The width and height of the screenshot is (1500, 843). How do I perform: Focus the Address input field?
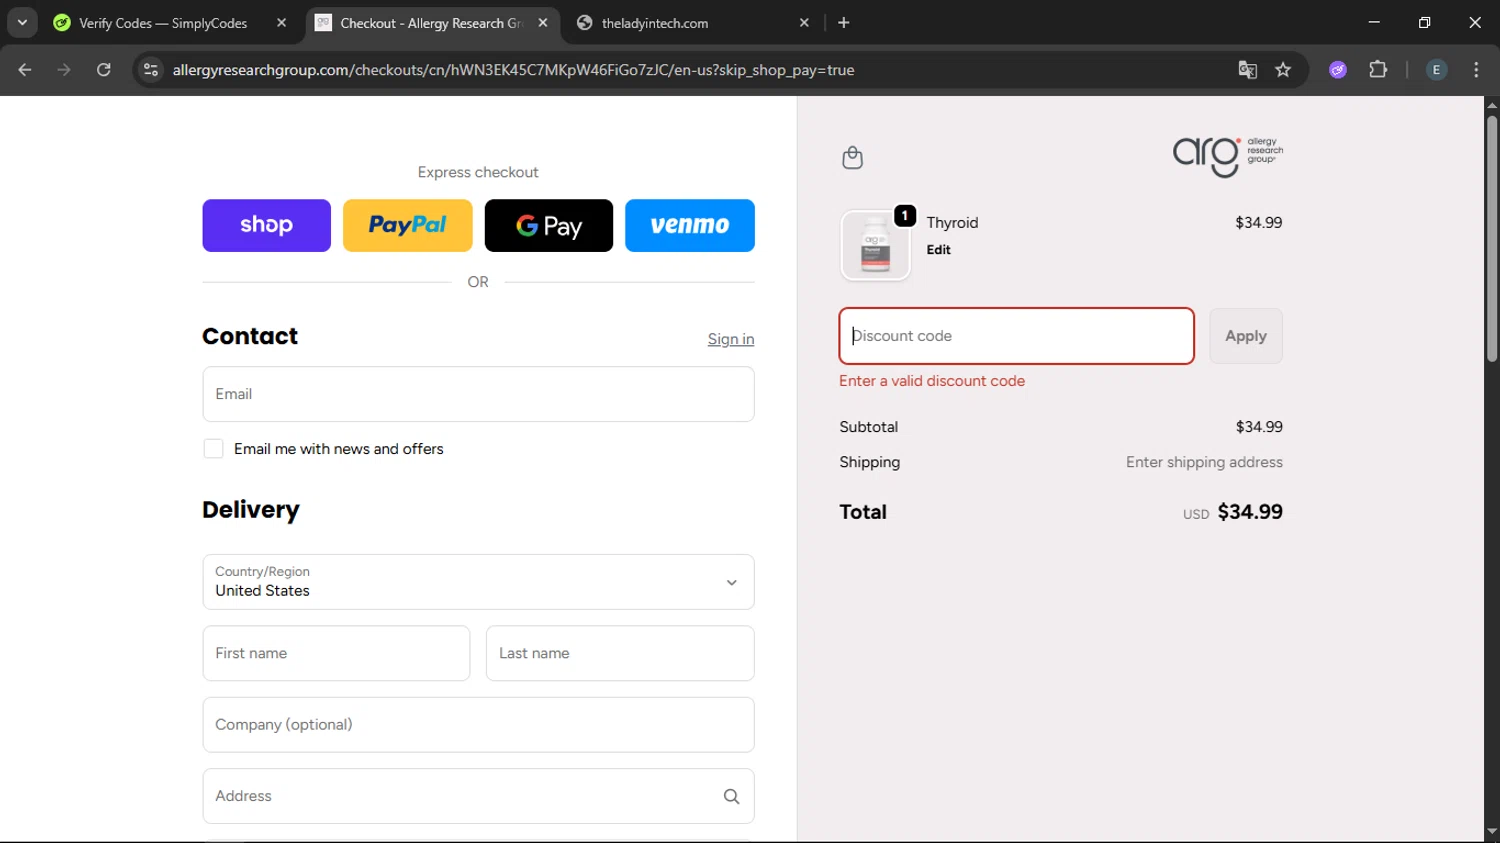pos(478,796)
